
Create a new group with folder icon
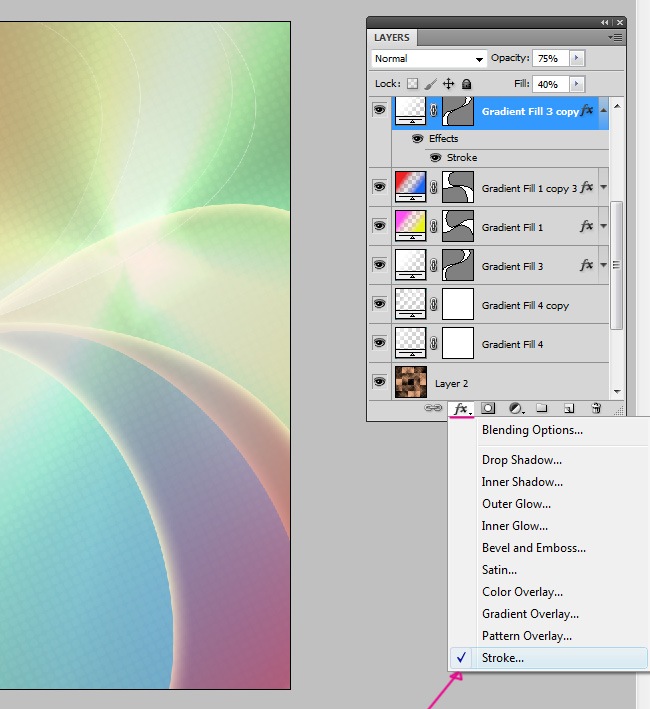tap(542, 408)
